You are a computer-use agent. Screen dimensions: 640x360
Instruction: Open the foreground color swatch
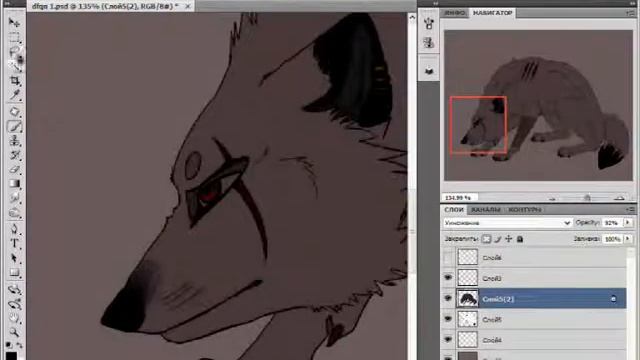tap(11, 356)
